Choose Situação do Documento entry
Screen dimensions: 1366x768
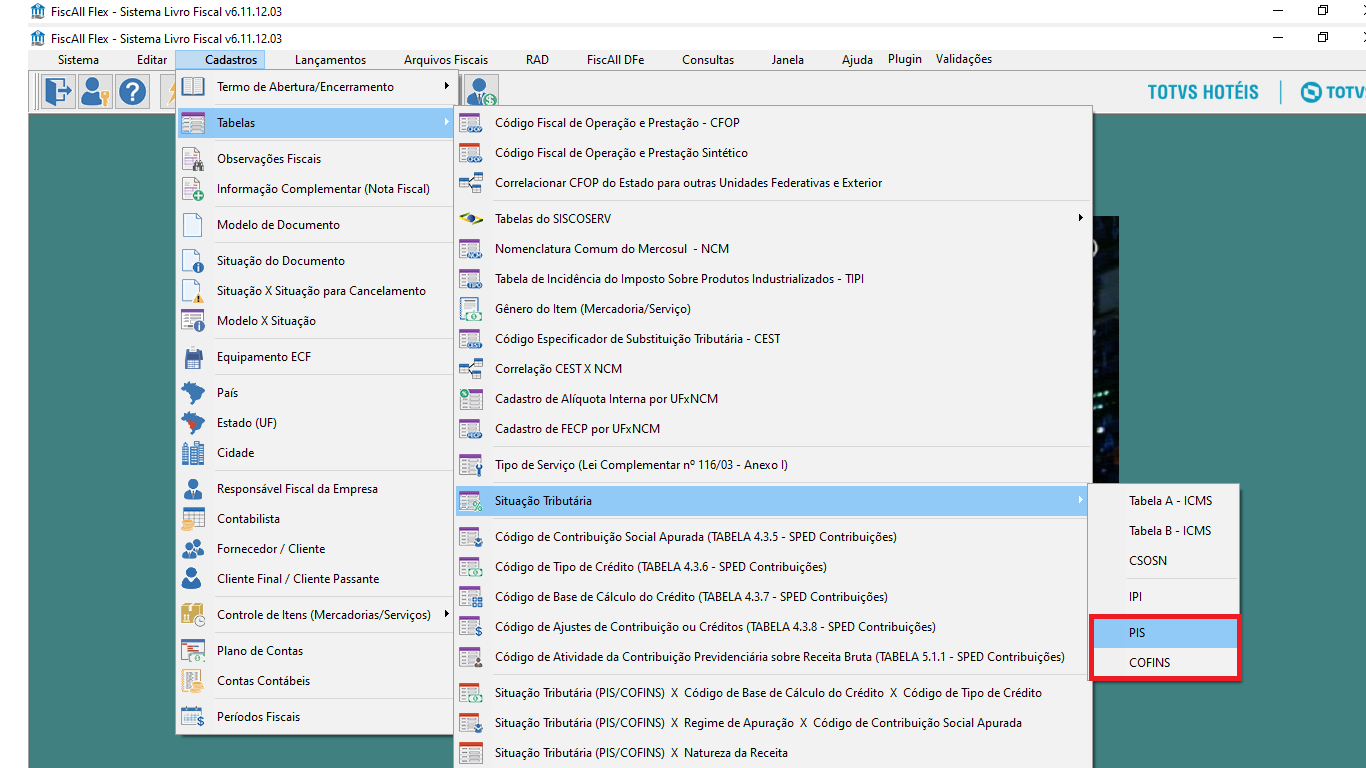(315, 261)
